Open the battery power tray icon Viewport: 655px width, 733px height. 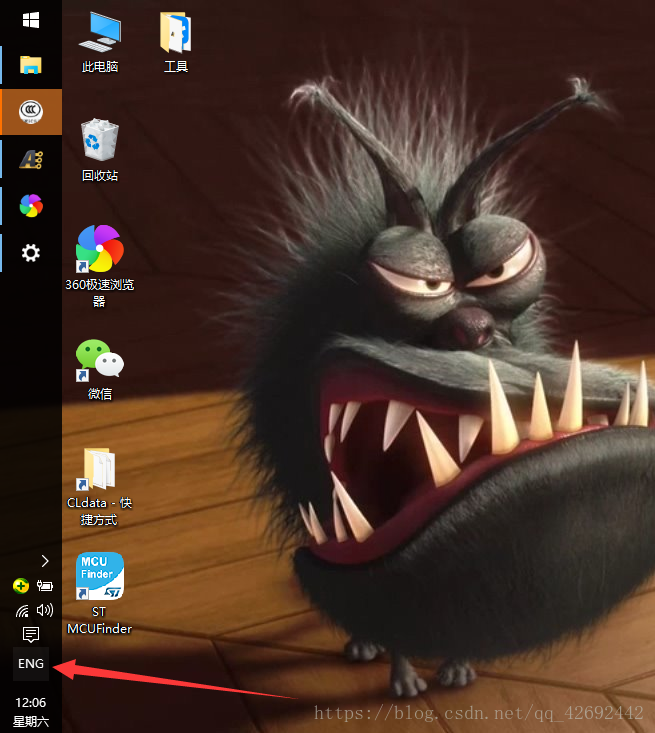45,586
